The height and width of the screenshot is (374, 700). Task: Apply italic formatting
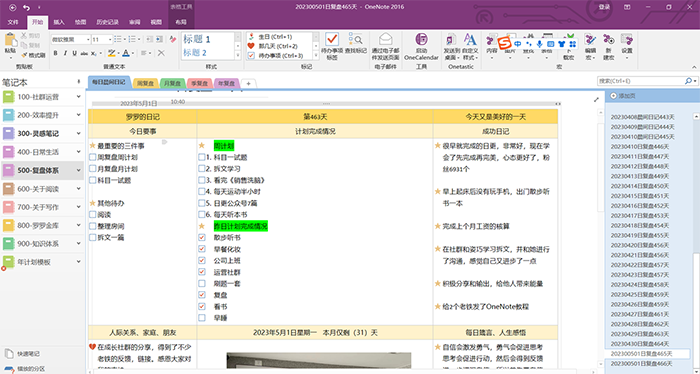(65, 54)
